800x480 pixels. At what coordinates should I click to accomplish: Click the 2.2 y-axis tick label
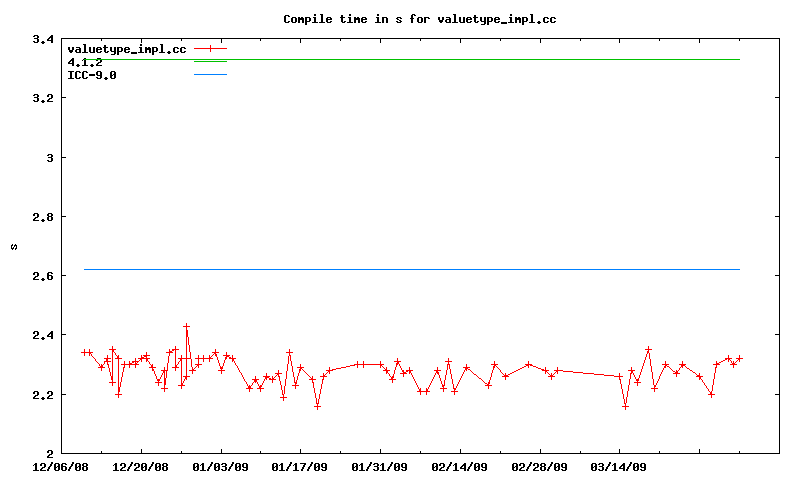[x=43, y=394]
